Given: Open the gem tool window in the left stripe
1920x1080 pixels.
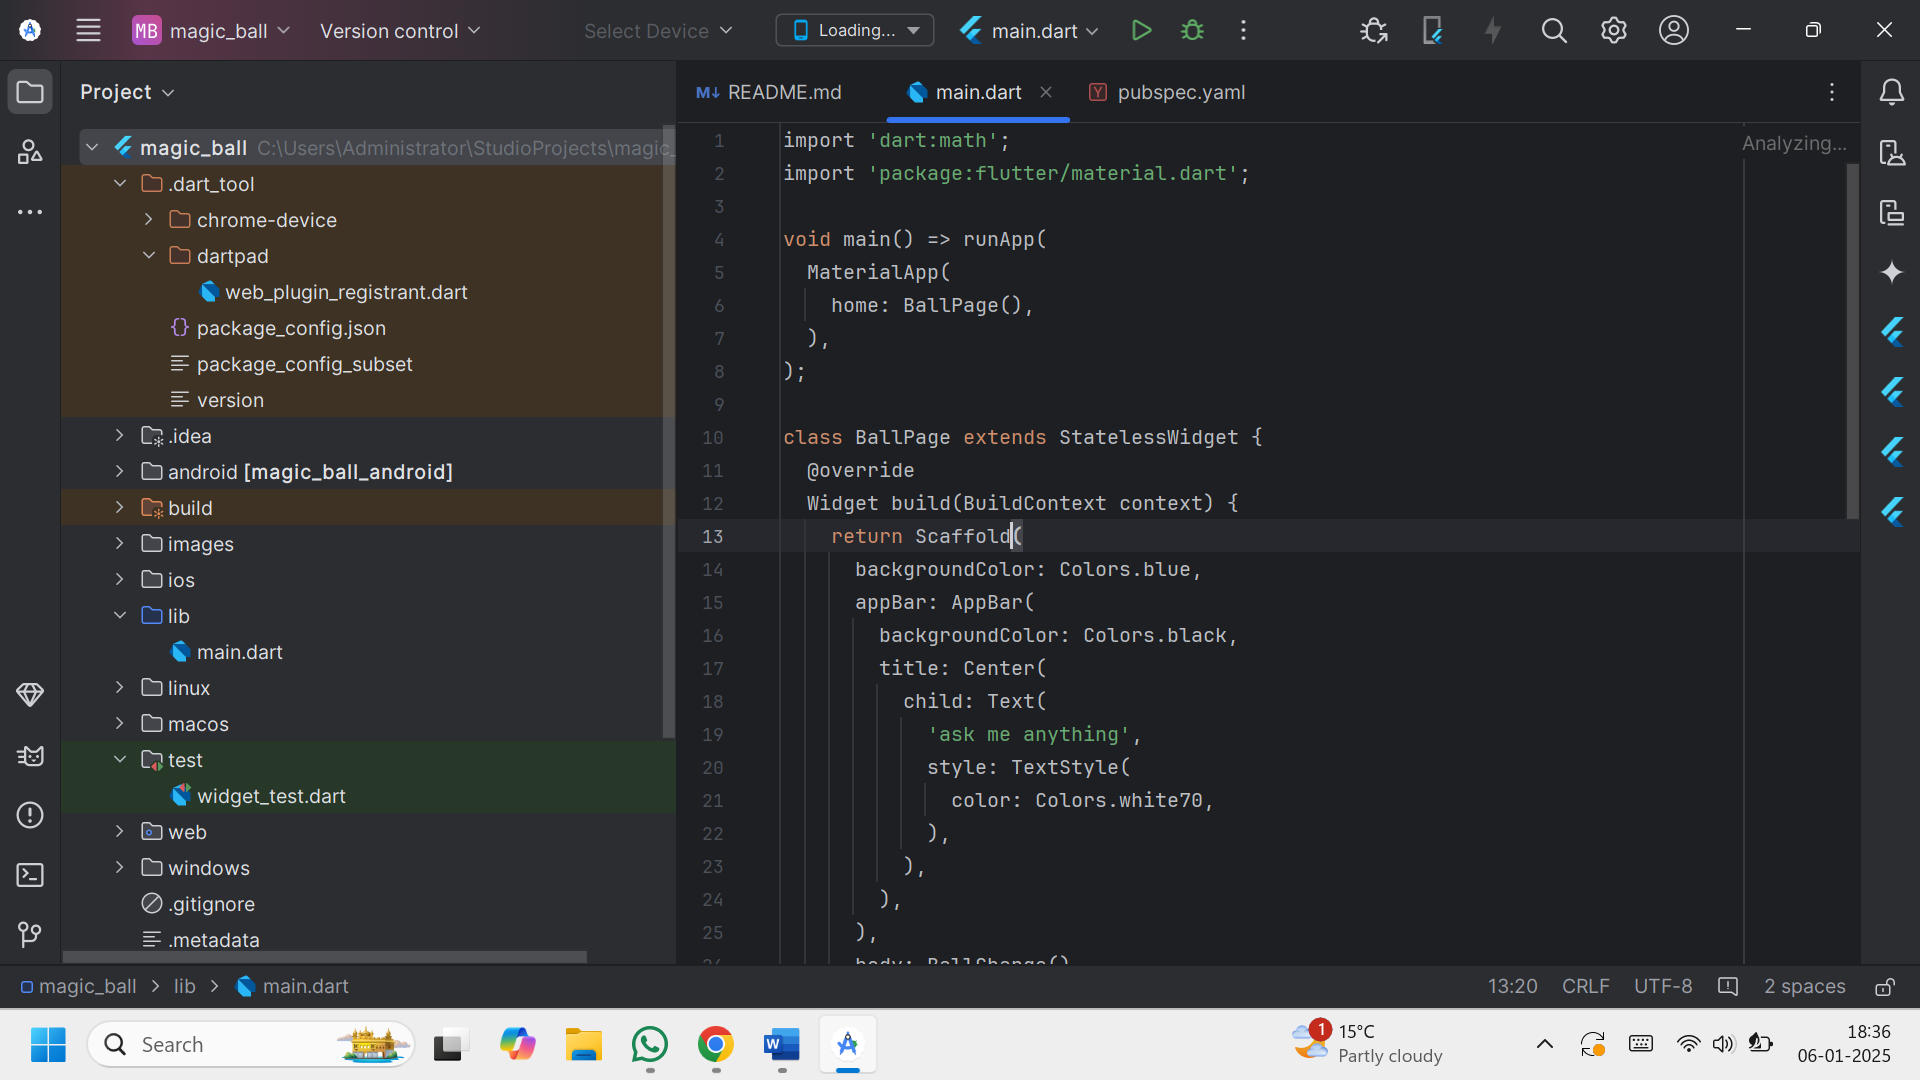Looking at the screenshot, I should click(30, 694).
